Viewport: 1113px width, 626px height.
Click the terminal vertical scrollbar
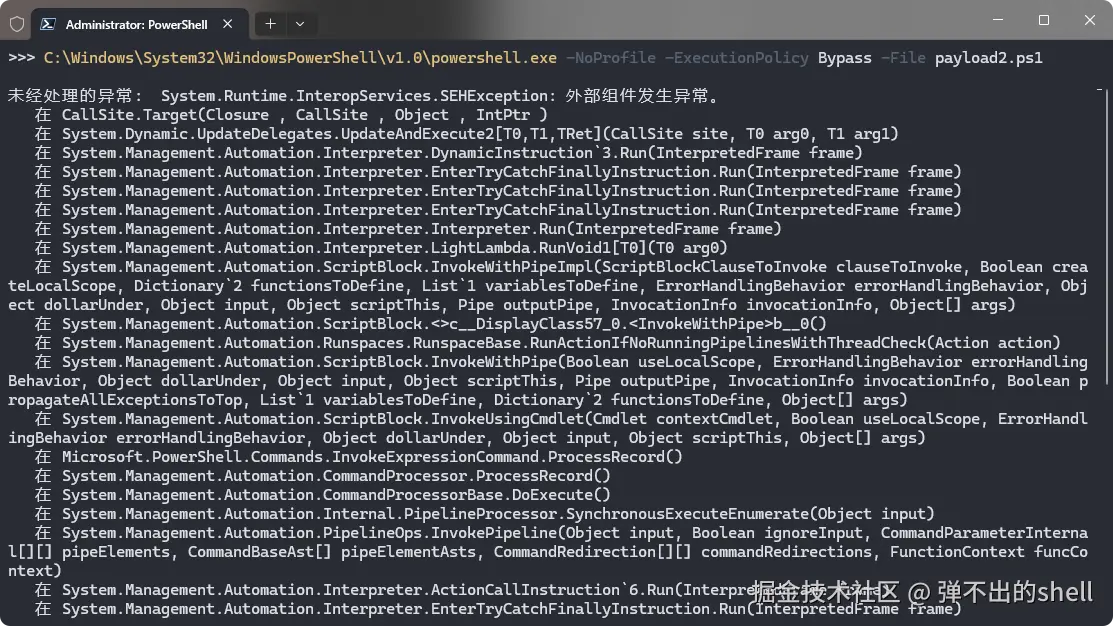coord(1105,238)
